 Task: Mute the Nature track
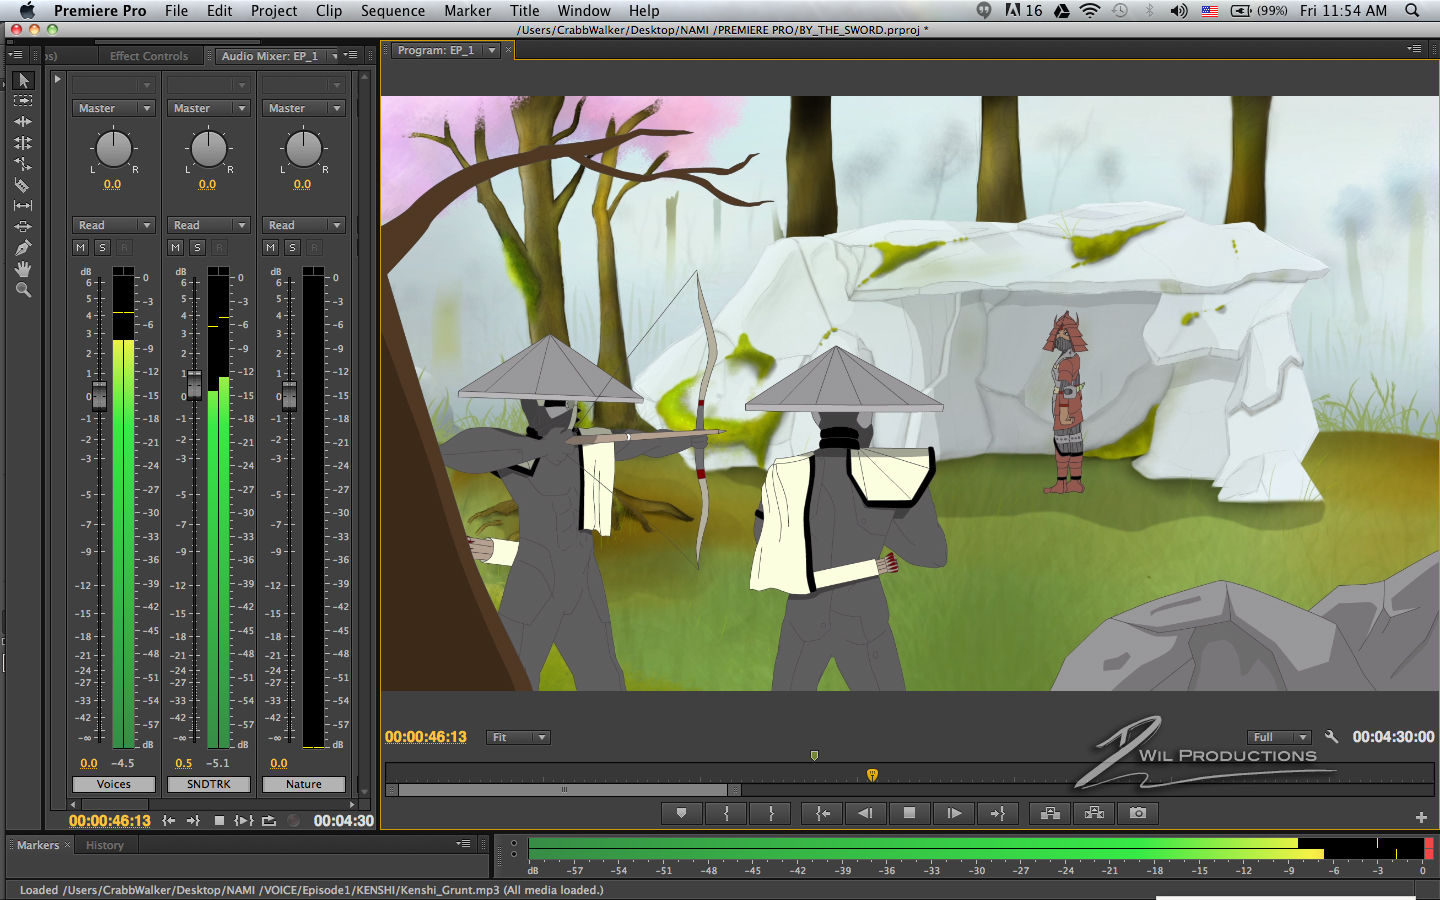[270, 247]
